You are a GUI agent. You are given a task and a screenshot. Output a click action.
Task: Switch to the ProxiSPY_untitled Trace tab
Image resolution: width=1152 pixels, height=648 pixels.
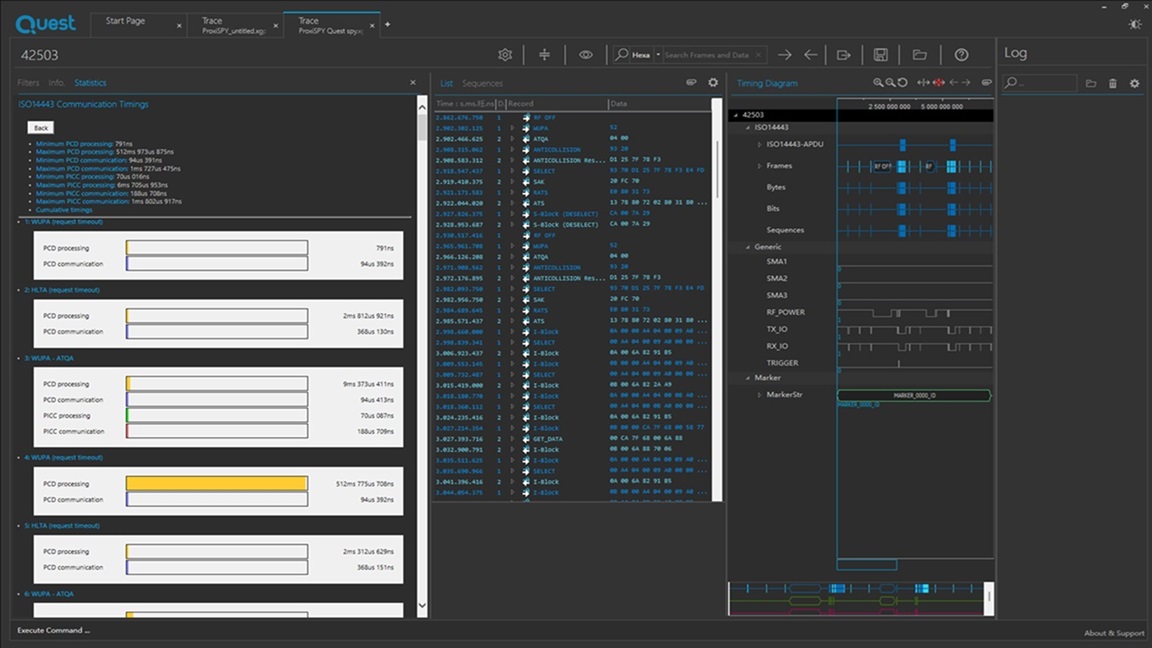click(234, 26)
